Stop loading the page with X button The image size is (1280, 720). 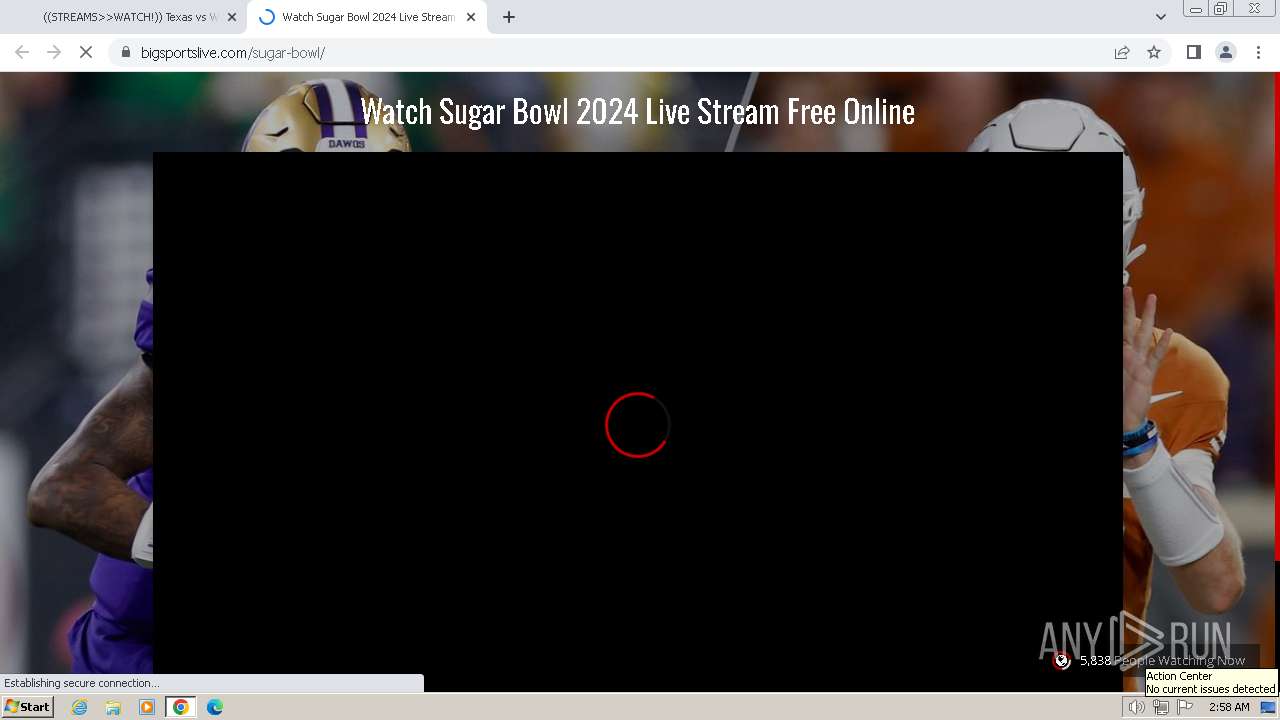tap(86, 52)
